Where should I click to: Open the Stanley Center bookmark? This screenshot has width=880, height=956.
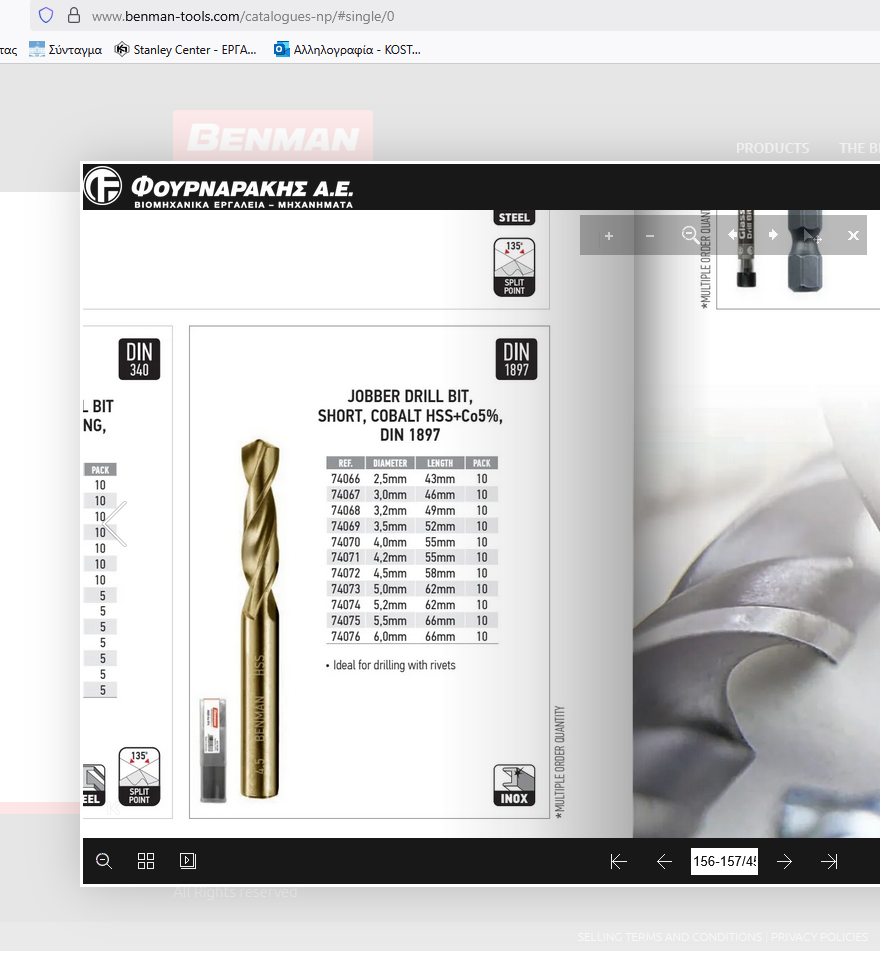tap(186, 49)
